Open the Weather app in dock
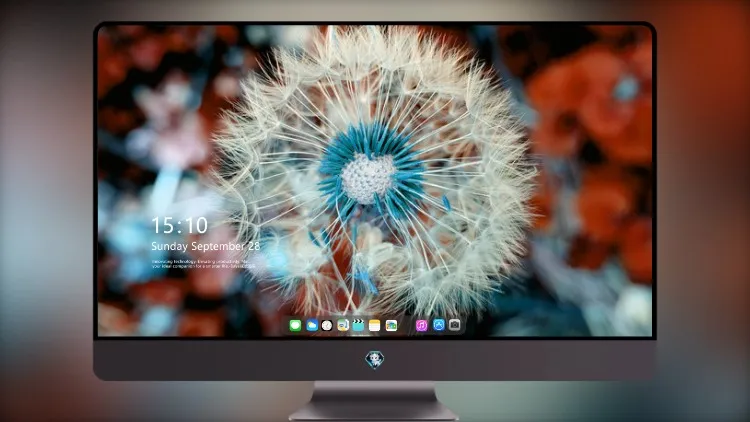Viewport: 750px width, 422px height. (311, 326)
